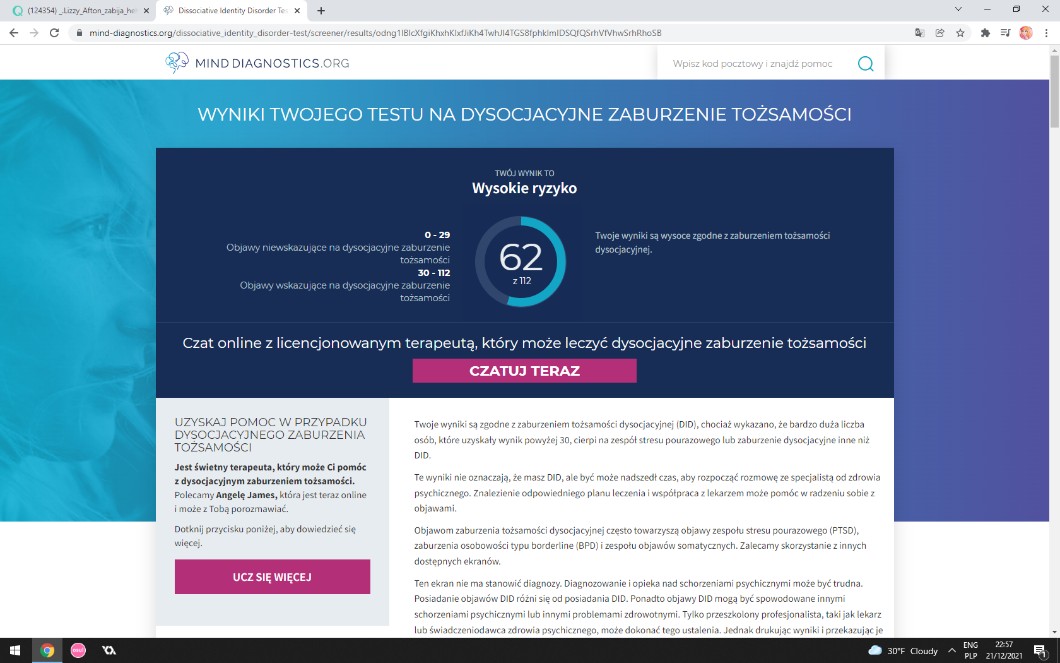Click the search magnifier icon in site header
The image size is (1060, 663).
865,64
